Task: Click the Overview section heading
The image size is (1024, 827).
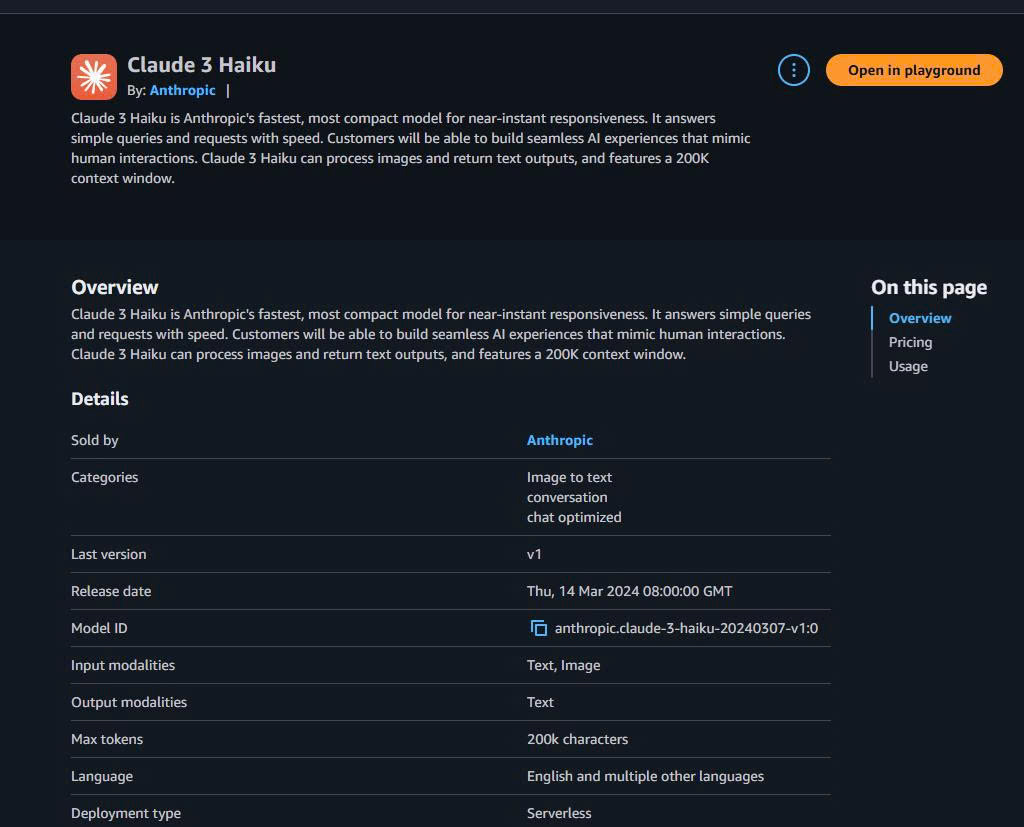Action: tap(114, 287)
